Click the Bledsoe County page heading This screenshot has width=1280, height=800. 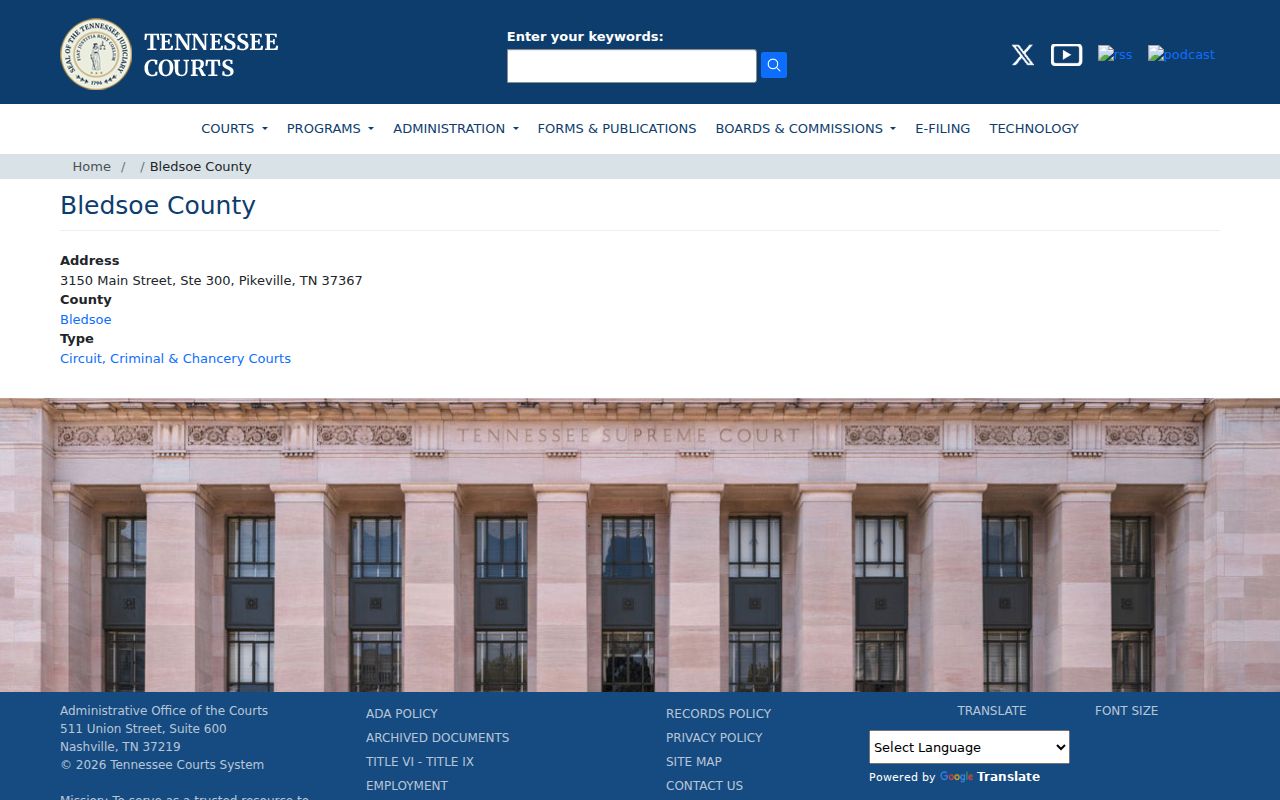[158, 205]
